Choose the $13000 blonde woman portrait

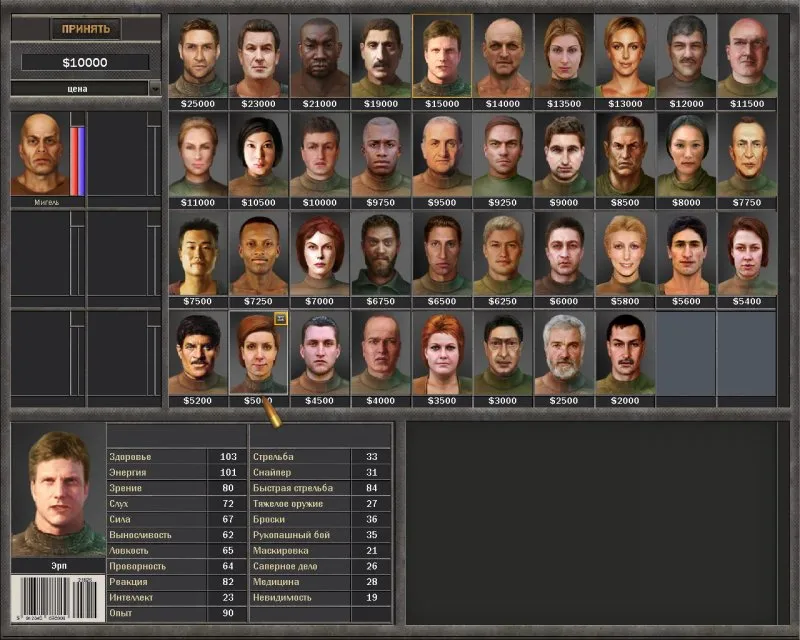[625, 56]
